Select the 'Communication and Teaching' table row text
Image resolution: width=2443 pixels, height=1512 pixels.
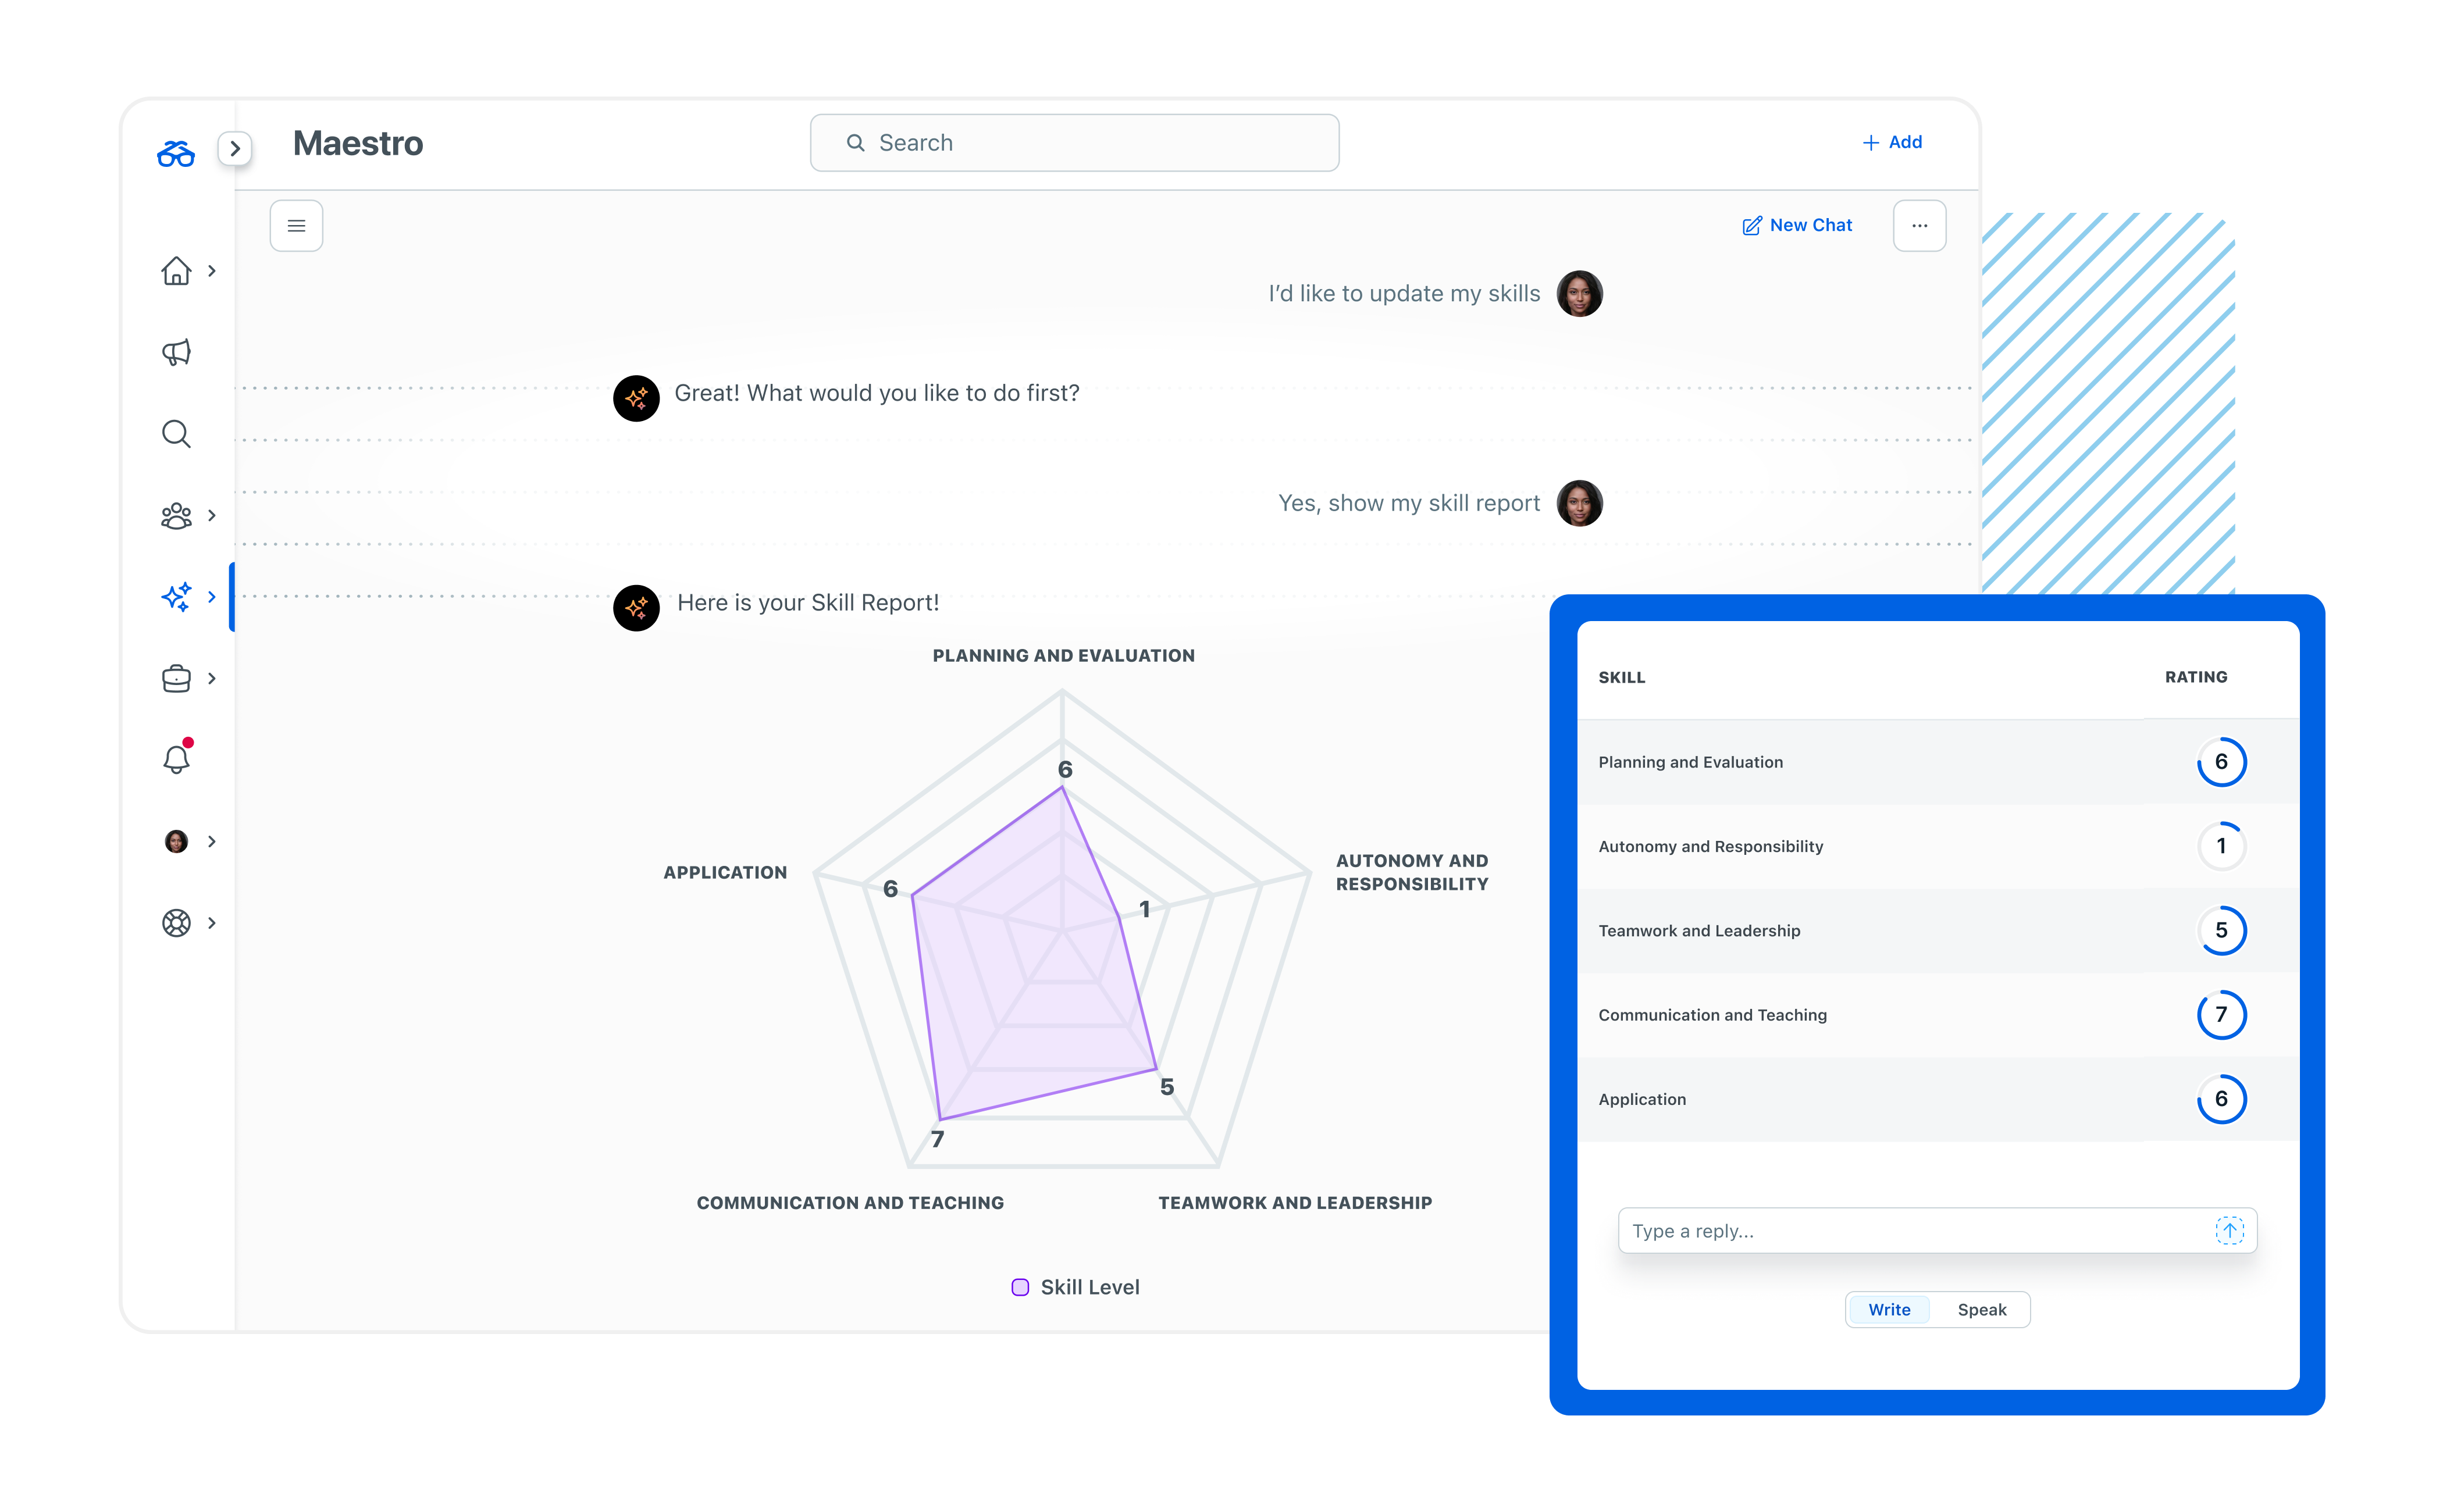click(x=1712, y=1015)
